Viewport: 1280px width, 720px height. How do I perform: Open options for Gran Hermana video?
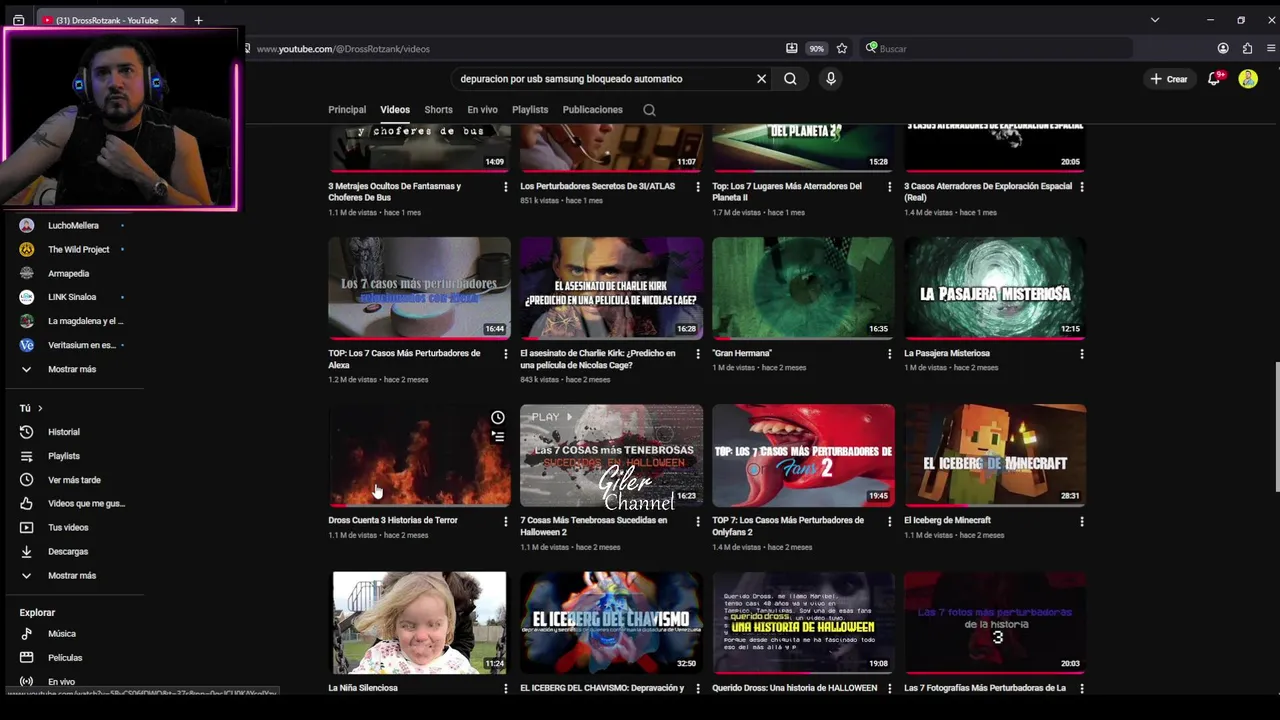pos(889,354)
